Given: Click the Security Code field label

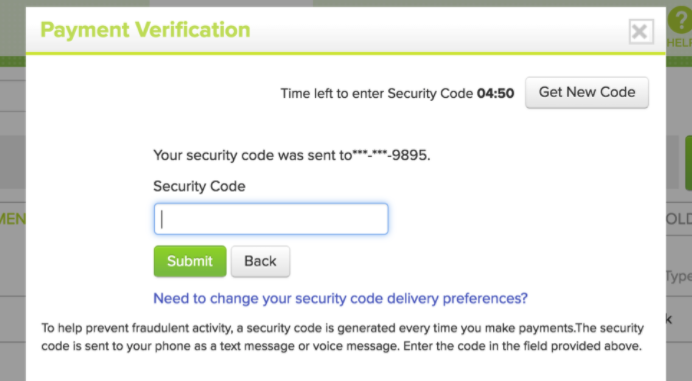Looking at the screenshot, I should 199,186.
